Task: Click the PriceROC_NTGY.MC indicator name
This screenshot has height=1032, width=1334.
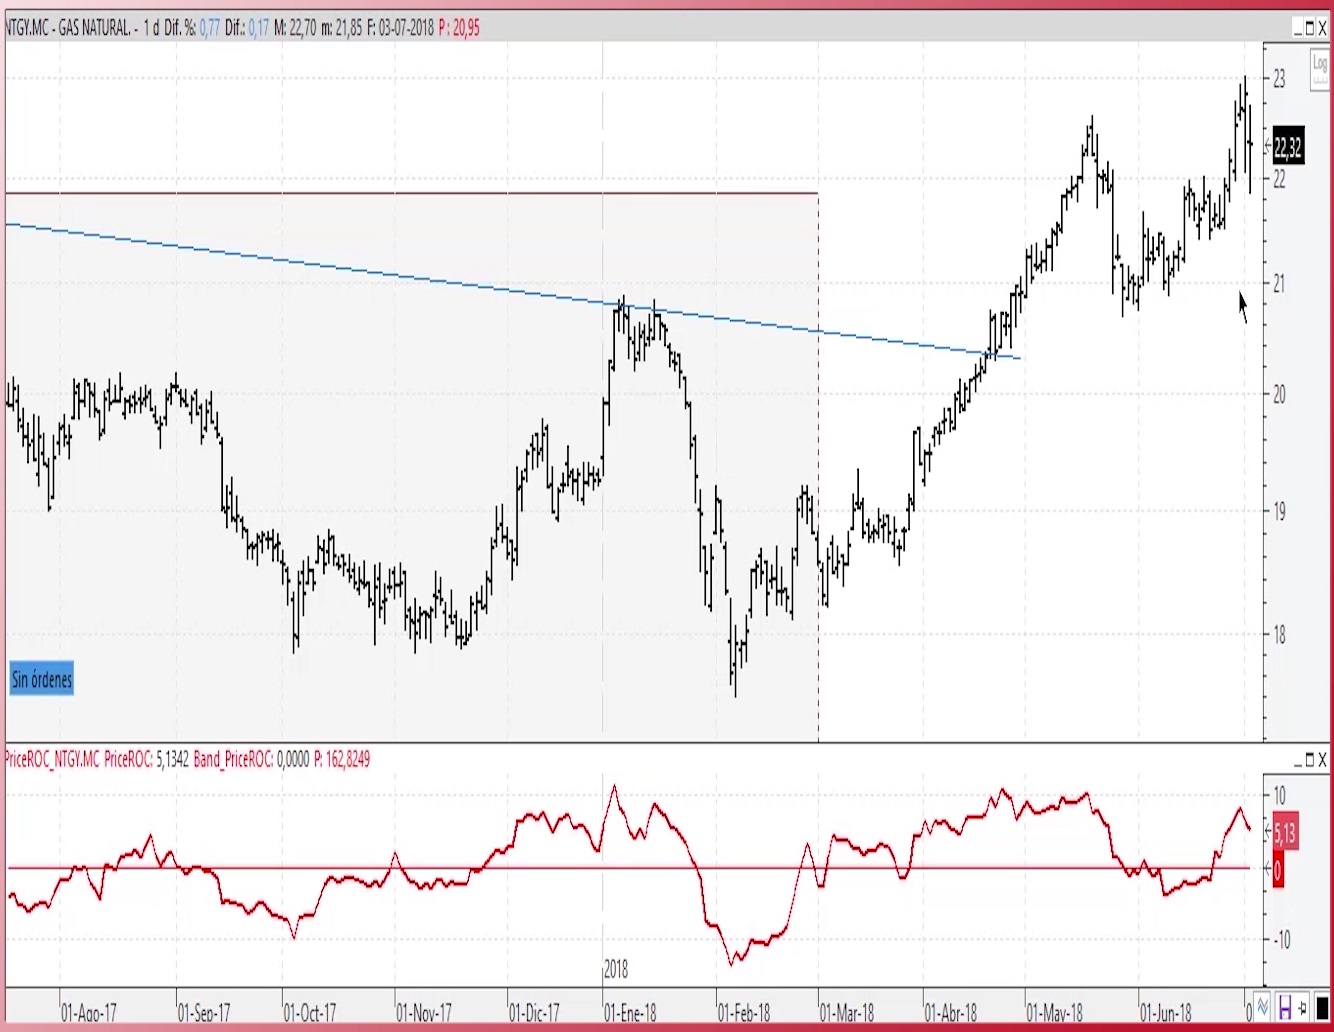Action: (52, 760)
